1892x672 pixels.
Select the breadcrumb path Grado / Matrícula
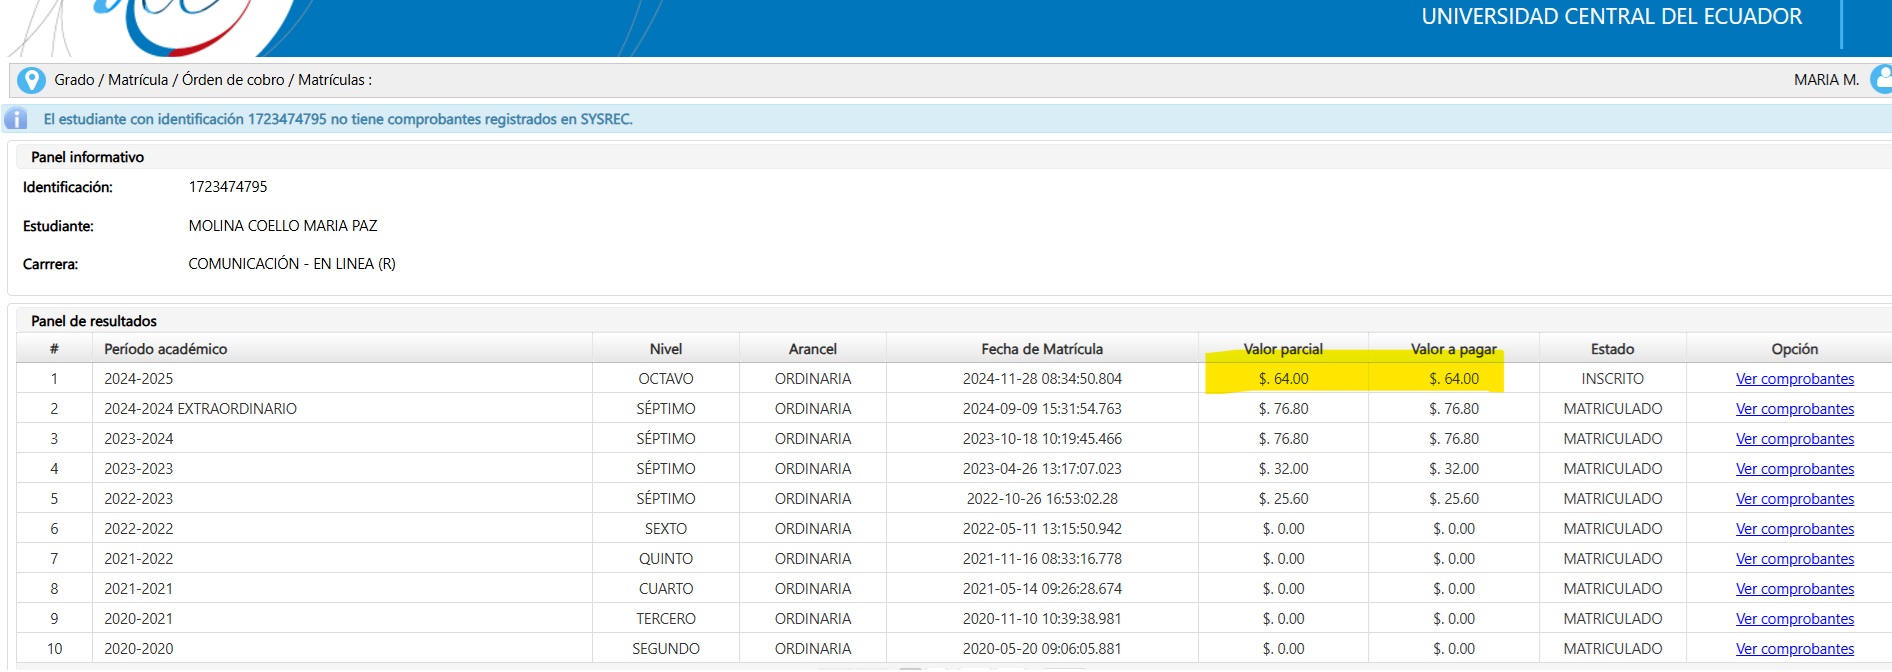coord(111,80)
